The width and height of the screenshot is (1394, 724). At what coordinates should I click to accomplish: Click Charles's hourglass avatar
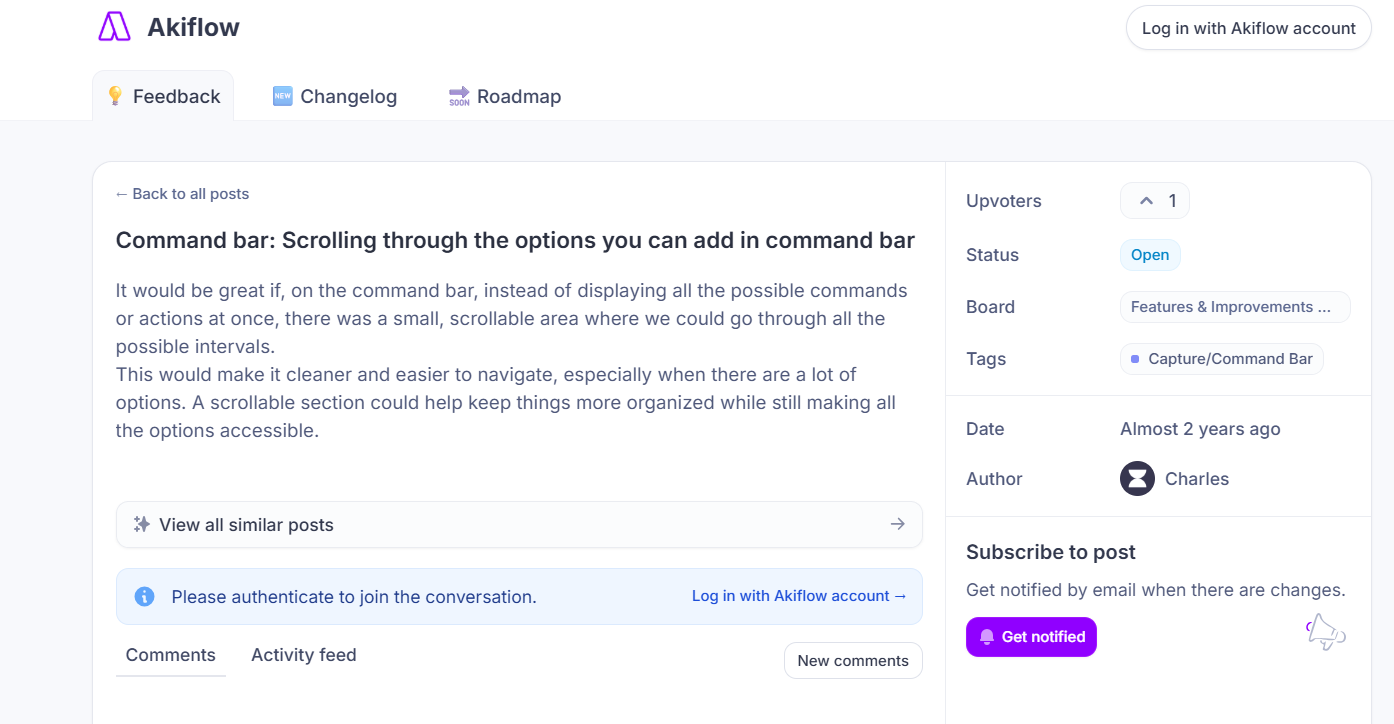click(1137, 479)
